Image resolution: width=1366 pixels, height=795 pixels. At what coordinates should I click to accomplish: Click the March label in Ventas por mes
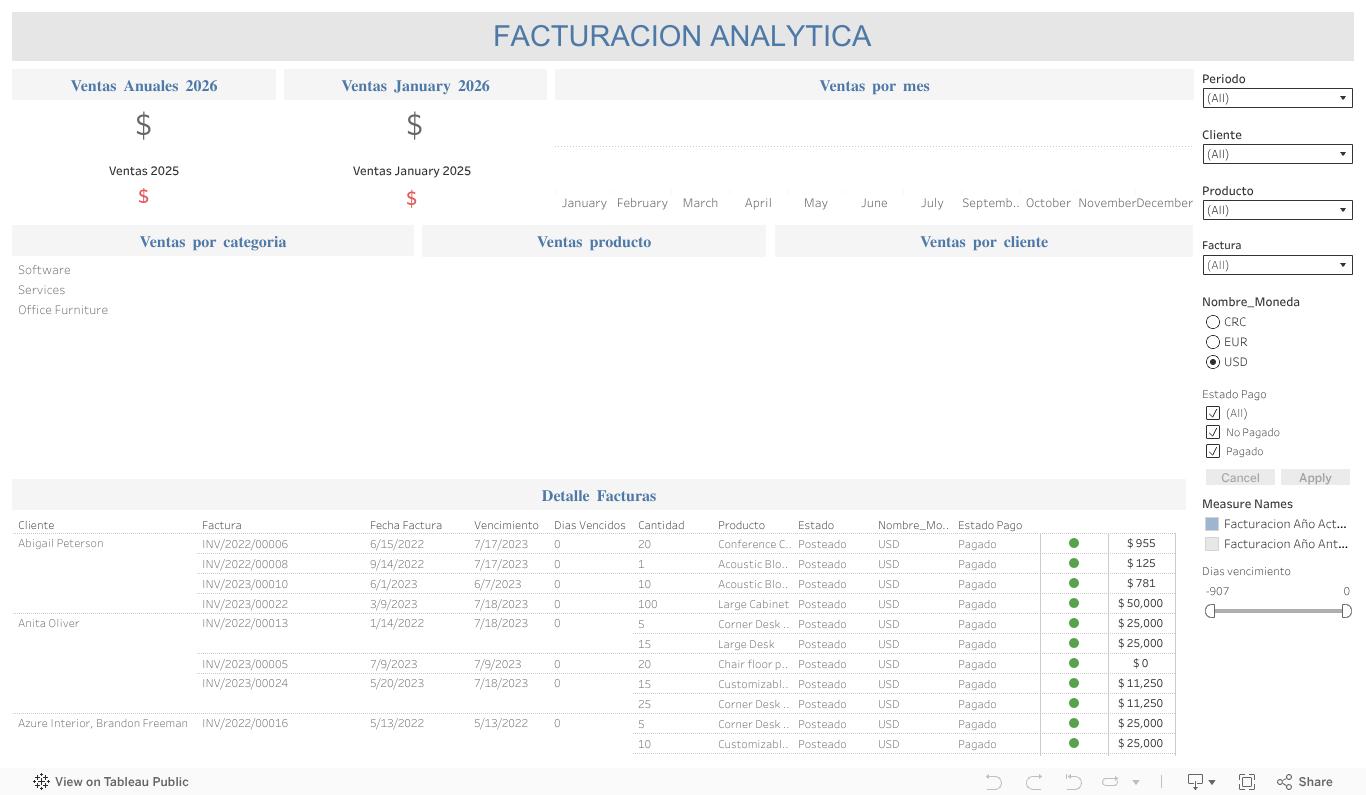[x=700, y=203]
